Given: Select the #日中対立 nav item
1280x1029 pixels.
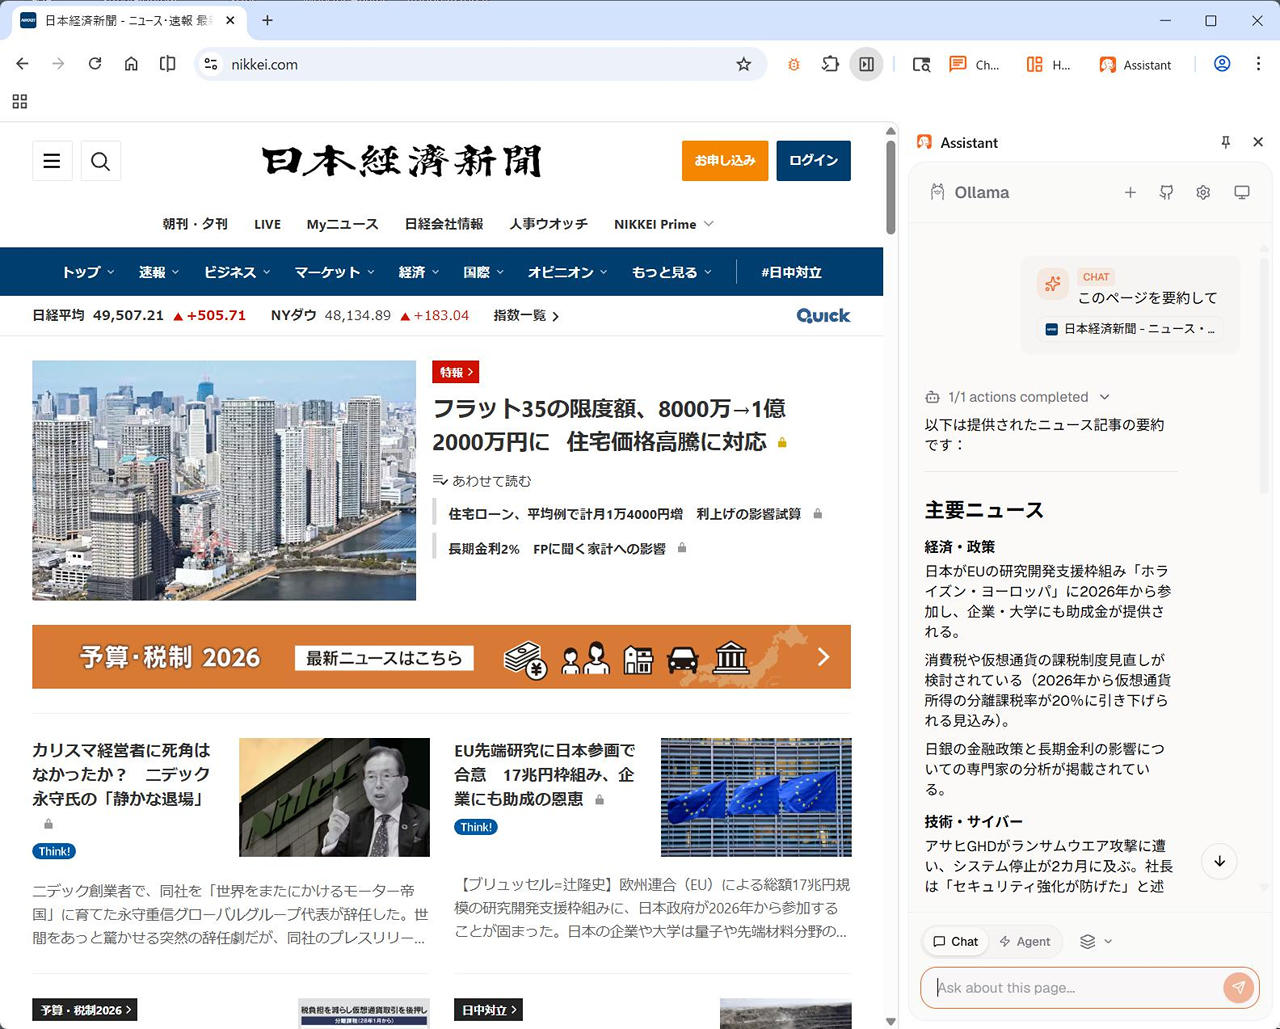Looking at the screenshot, I should click(791, 272).
